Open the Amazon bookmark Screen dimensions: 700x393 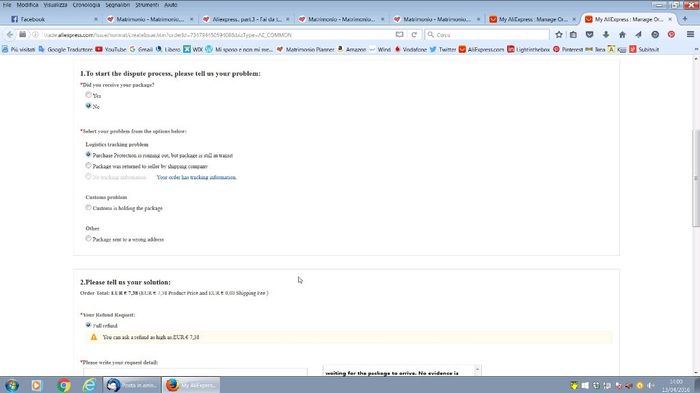[351, 50]
